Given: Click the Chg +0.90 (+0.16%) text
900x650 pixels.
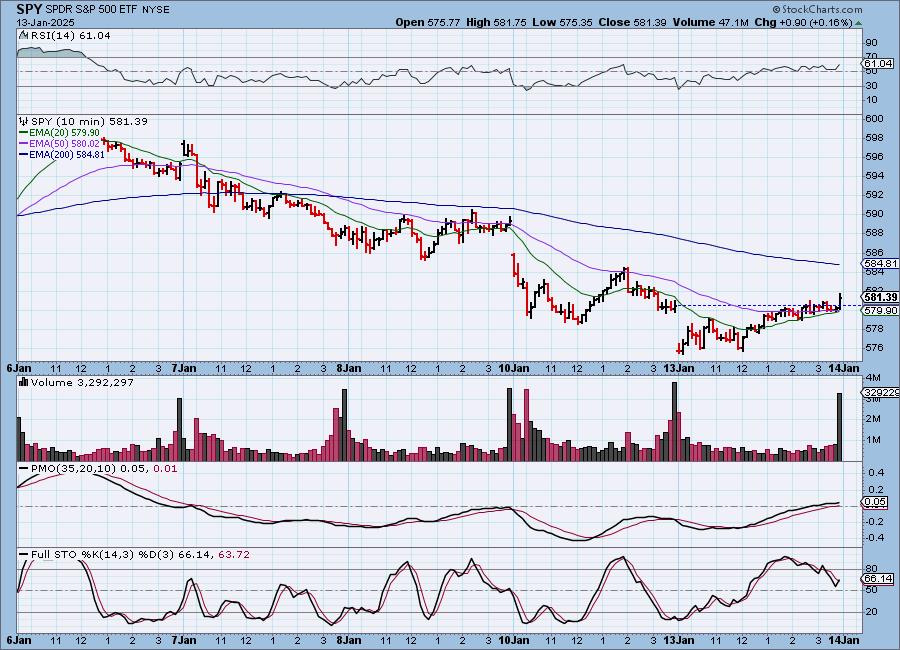Looking at the screenshot, I should 804,22.
